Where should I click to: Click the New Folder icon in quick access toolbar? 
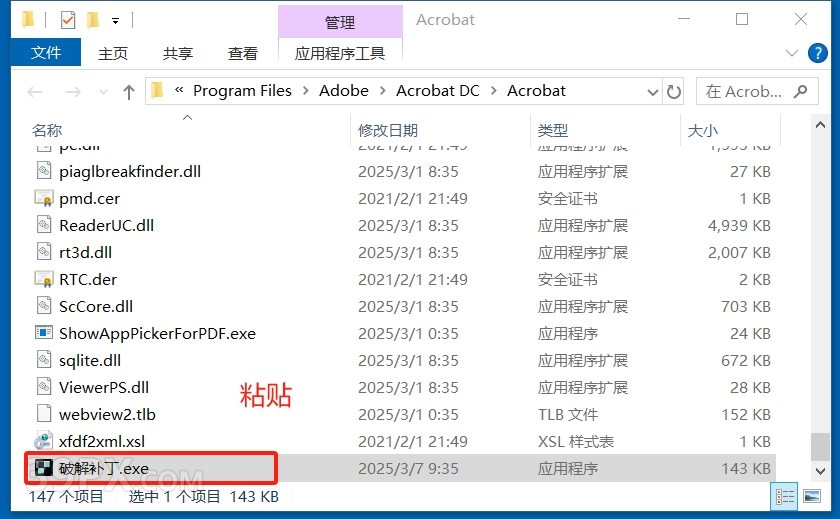click(x=93, y=20)
